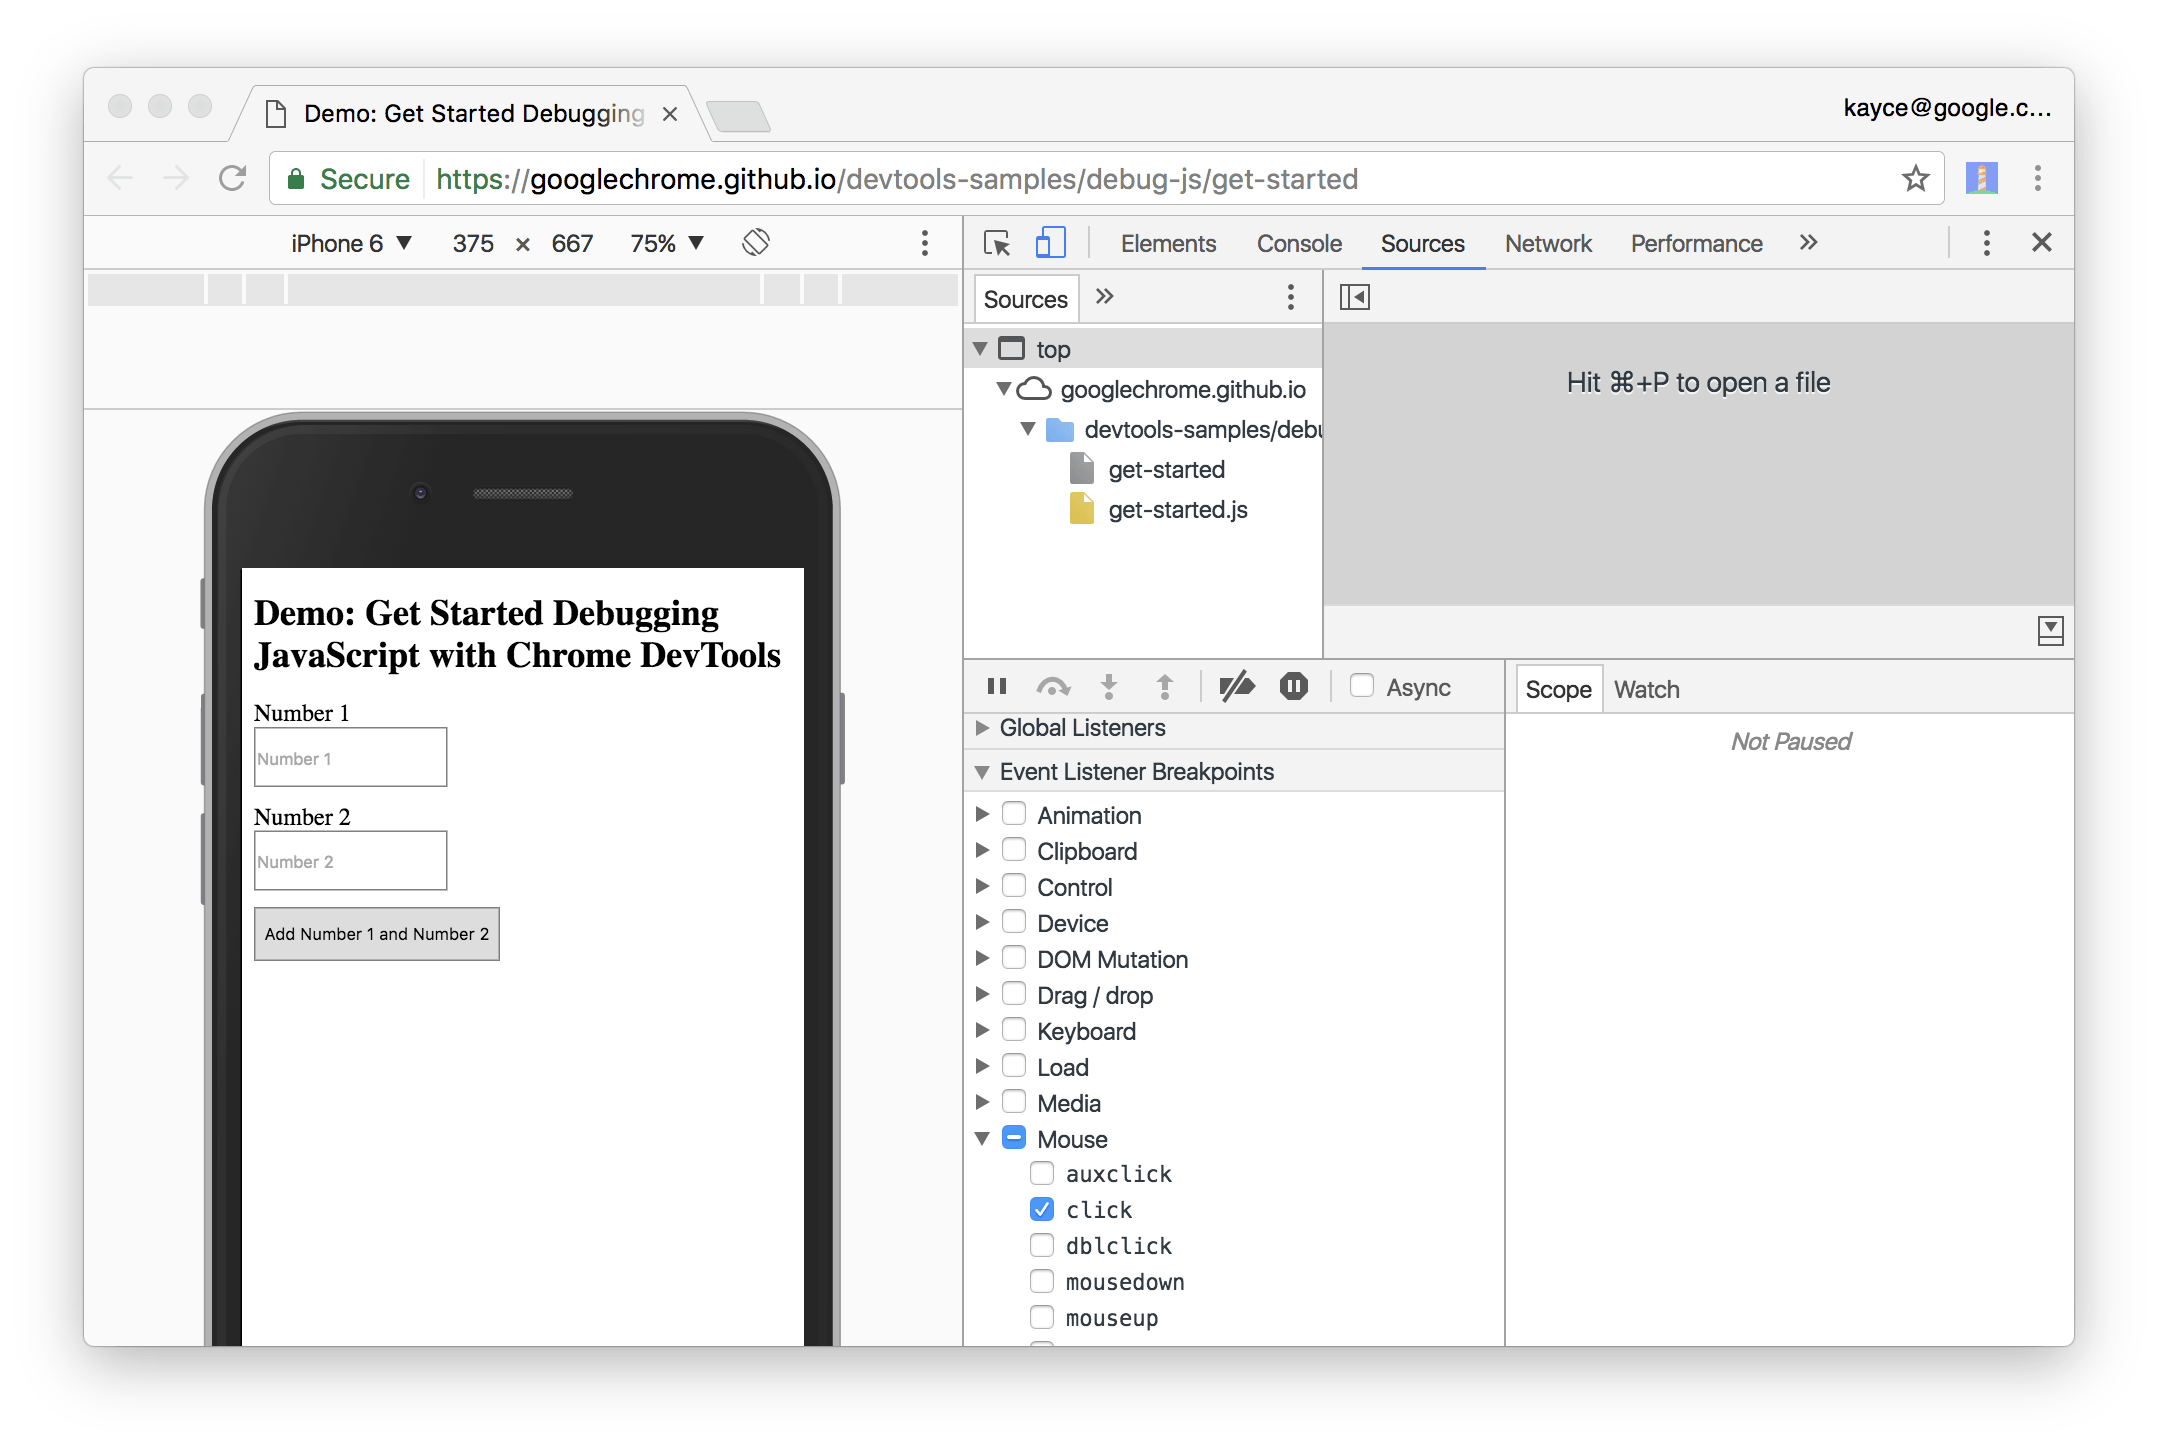Enable the Async checkbox
Image resolution: width=2158 pixels, height=1446 pixels.
(x=1361, y=686)
